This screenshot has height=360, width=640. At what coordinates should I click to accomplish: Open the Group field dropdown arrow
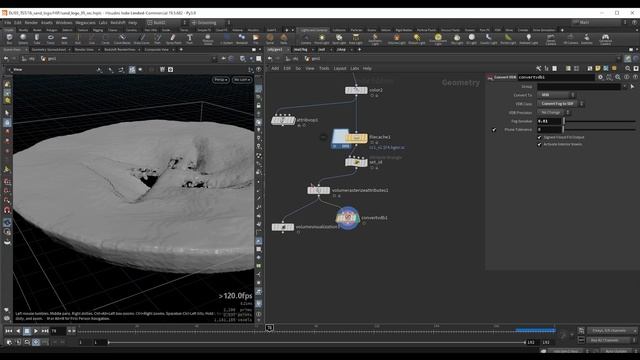(x=624, y=87)
